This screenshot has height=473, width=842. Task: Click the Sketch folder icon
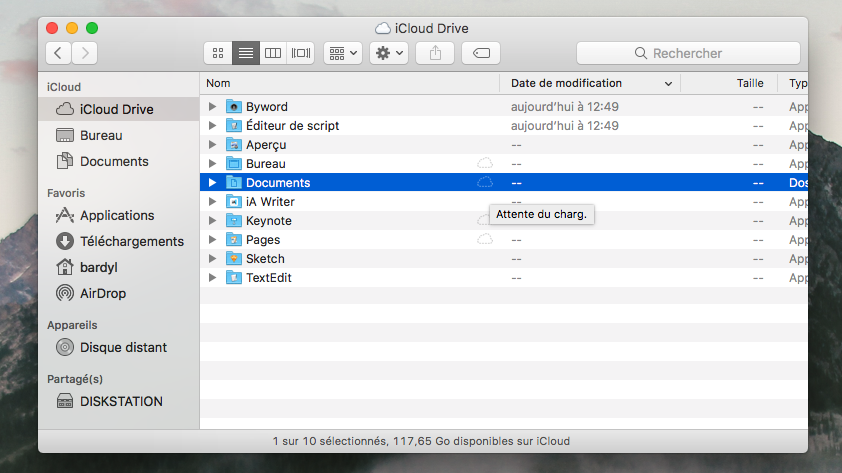point(234,258)
